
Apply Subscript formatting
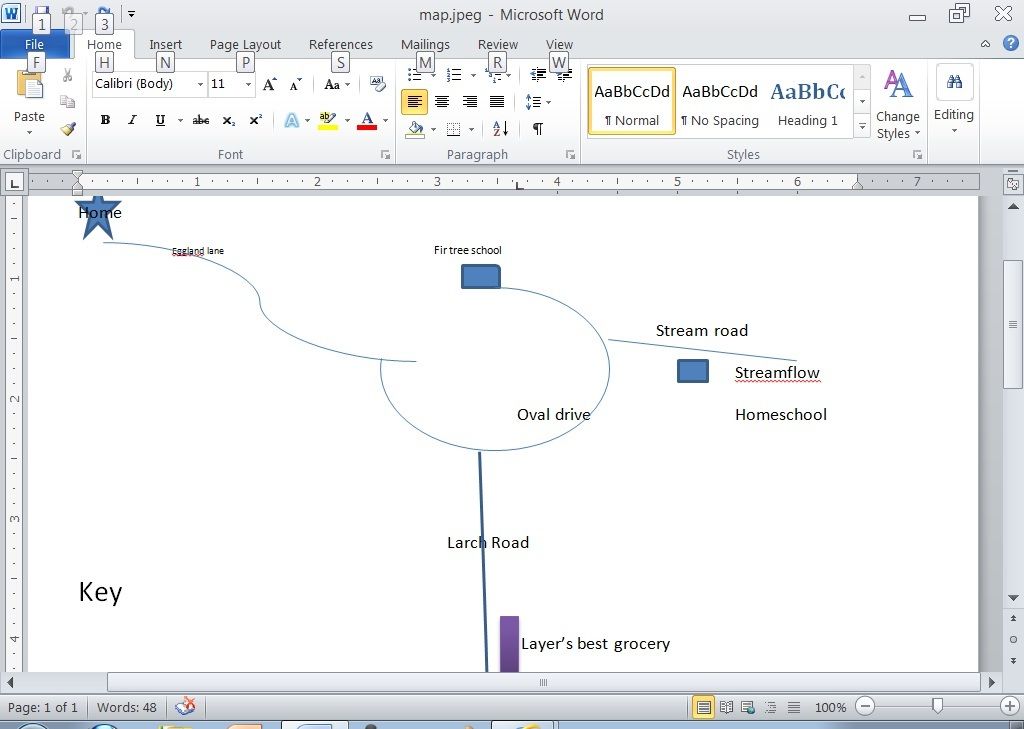(x=229, y=120)
